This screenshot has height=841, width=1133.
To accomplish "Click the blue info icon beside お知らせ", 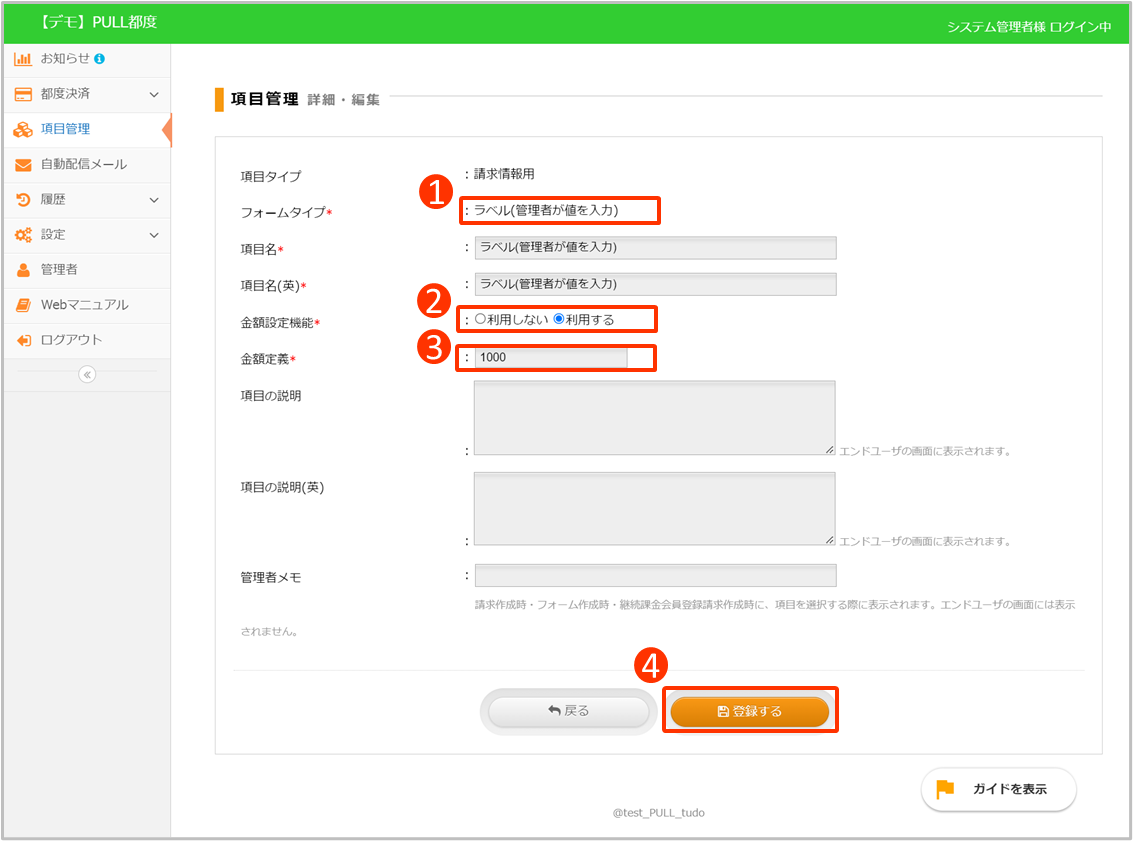I will [100, 59].
